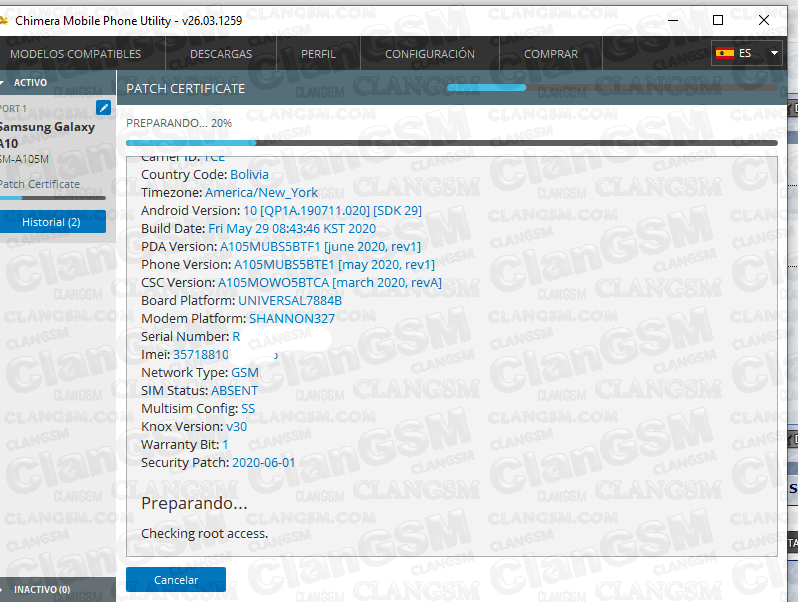This screenshot has width=798, height=602.
Task: Click the Knox Version value v30
Action: click(237, 426)
